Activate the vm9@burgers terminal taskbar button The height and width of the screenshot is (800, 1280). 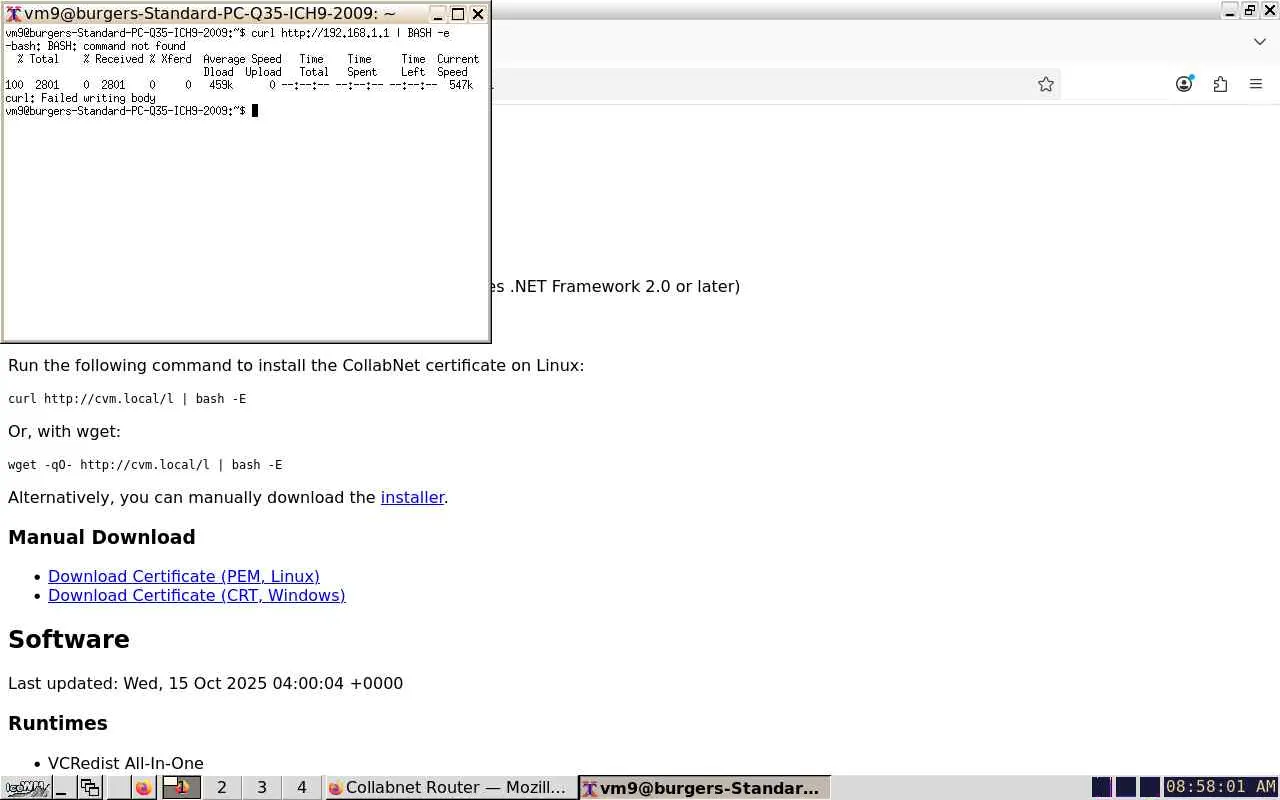click(x=704, y=788)
